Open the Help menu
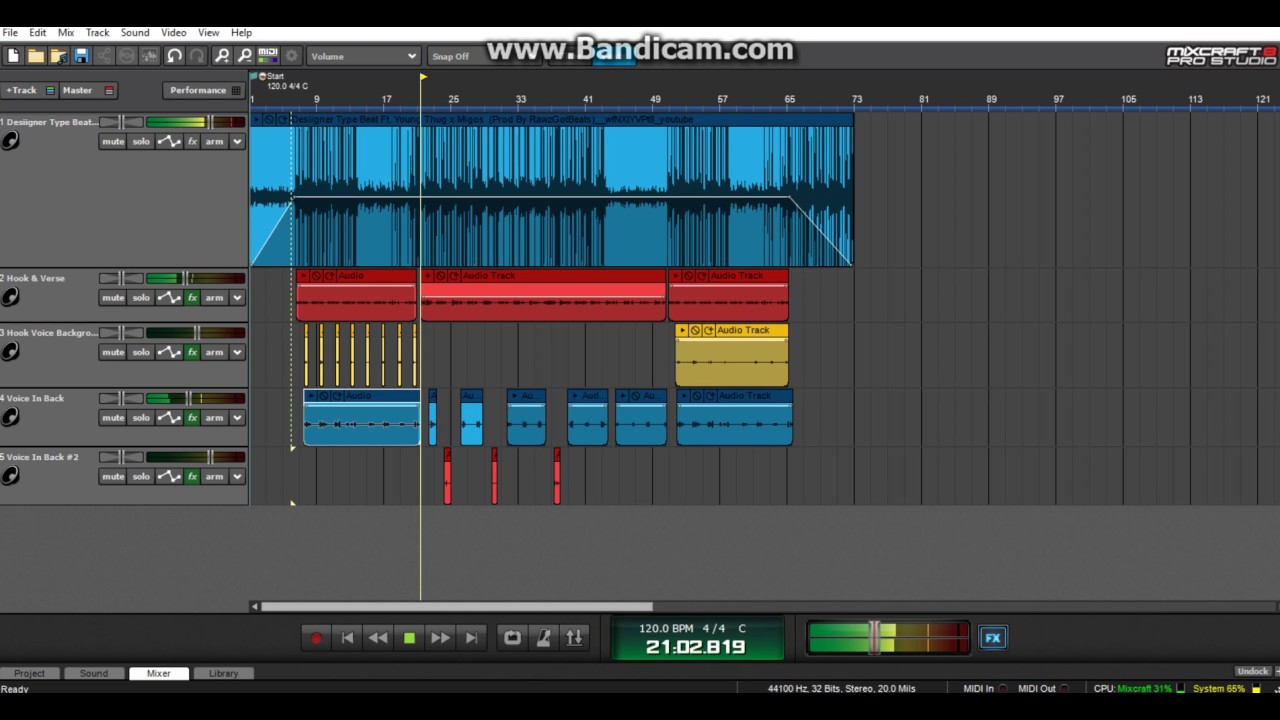The image size is (1280, 720). pyautogui.click(x=241, y=32)
